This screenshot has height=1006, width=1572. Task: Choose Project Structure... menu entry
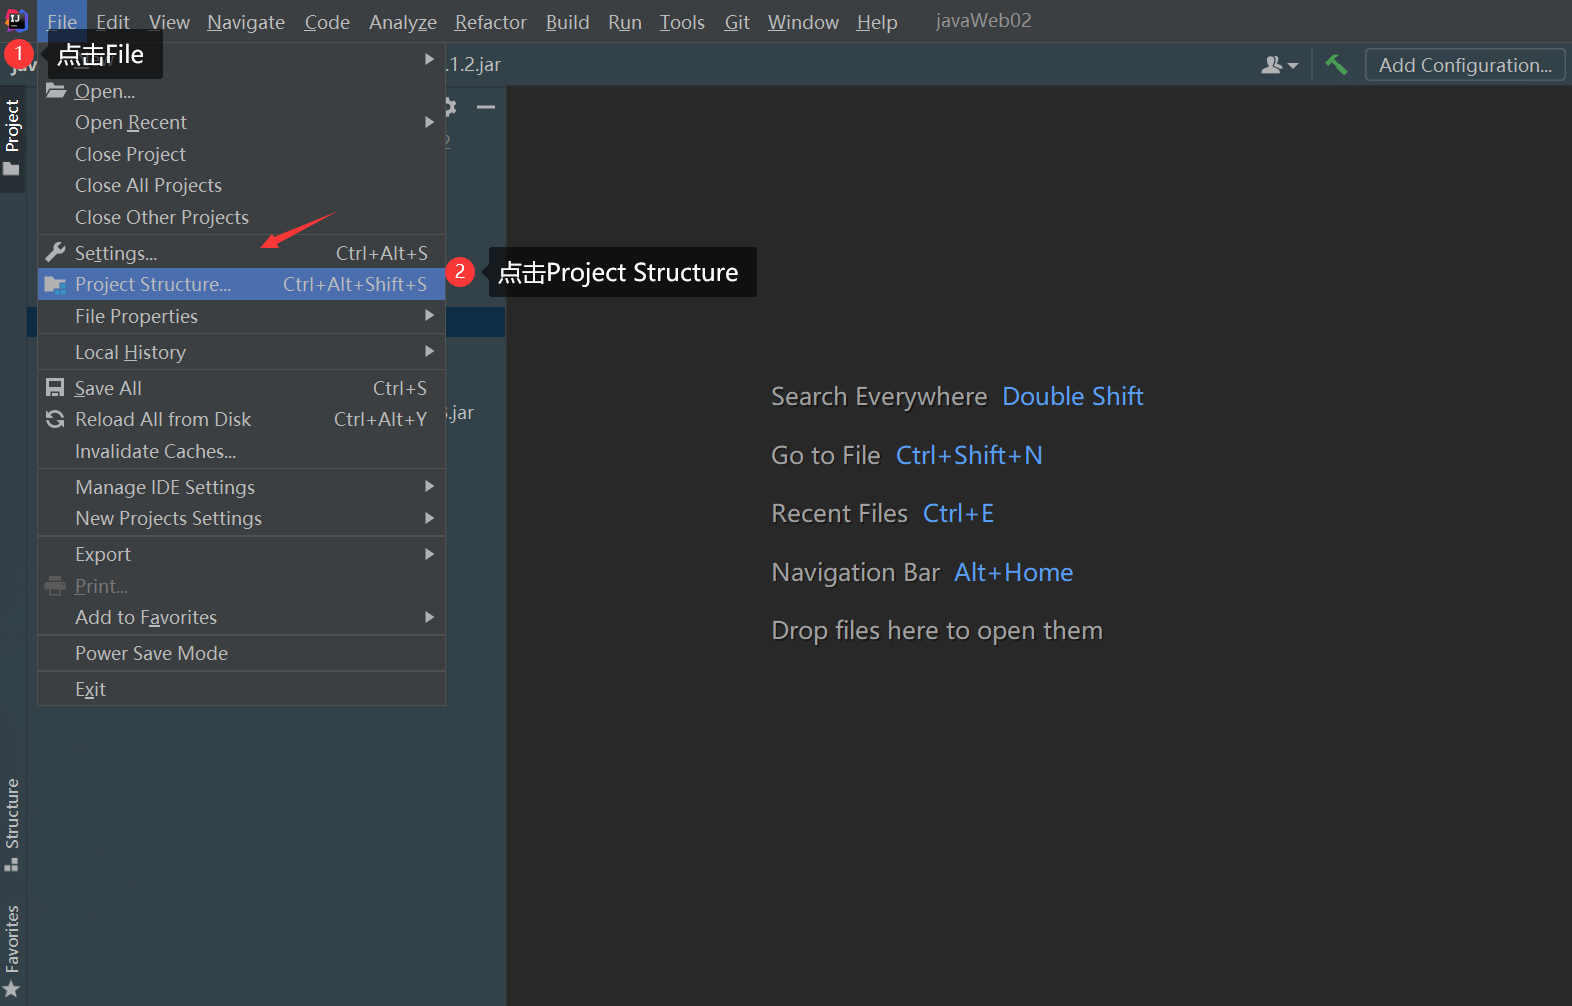241,284
